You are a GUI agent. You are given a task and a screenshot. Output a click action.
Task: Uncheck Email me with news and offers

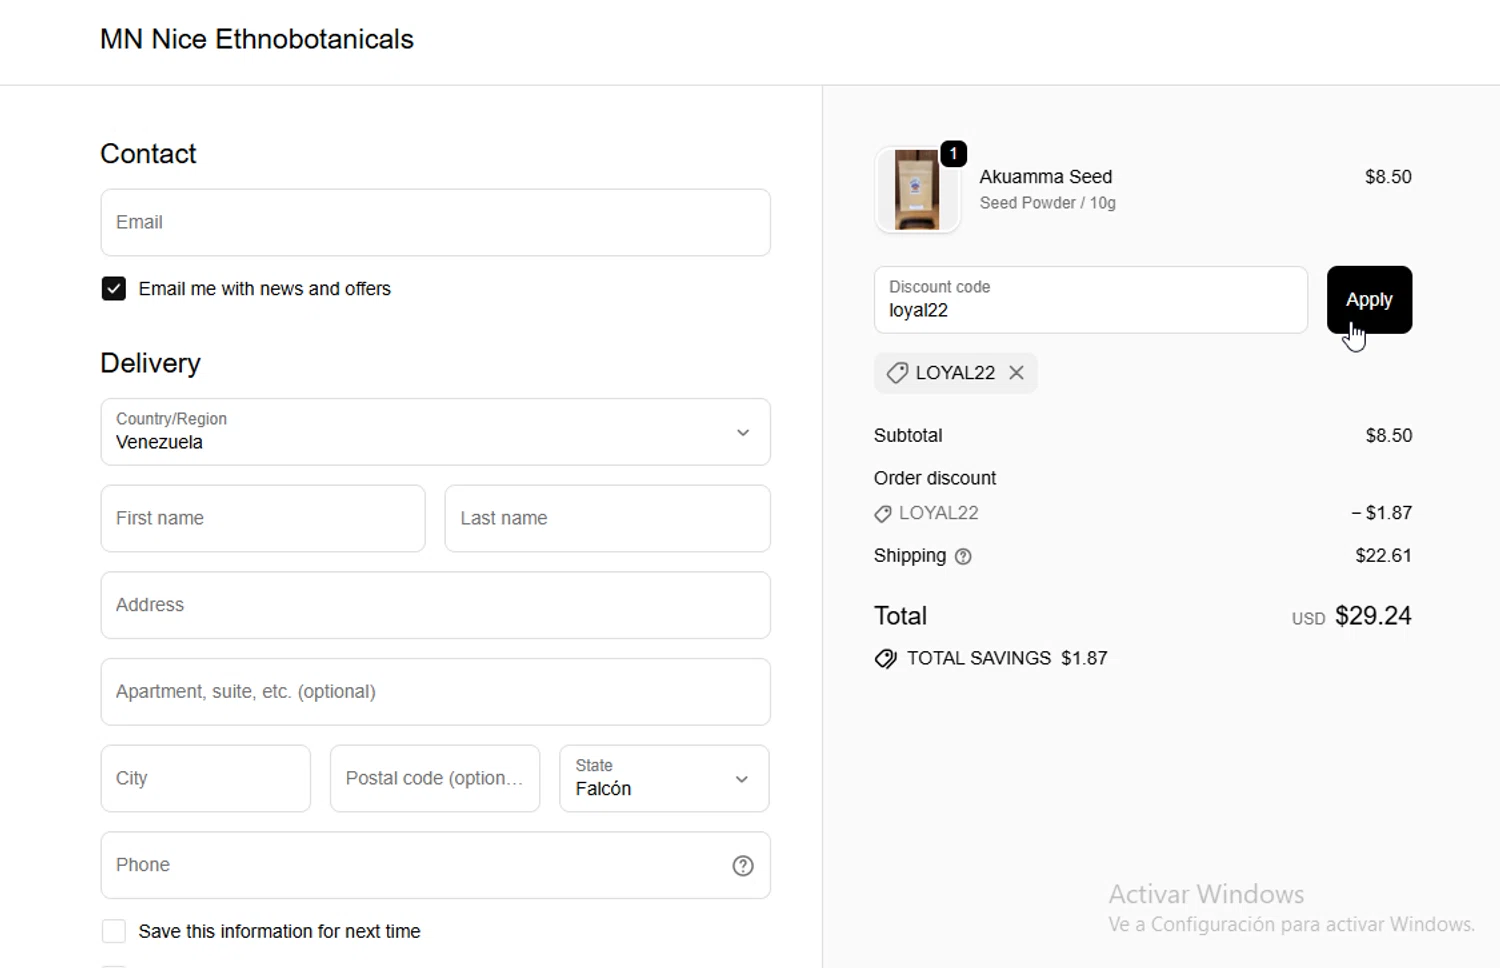click(x=114, y=289)
